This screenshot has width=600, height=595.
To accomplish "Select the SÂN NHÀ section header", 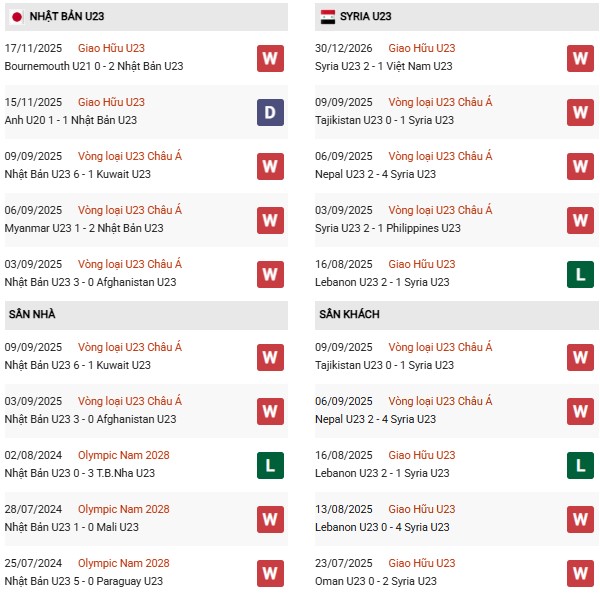I will 32,314.
